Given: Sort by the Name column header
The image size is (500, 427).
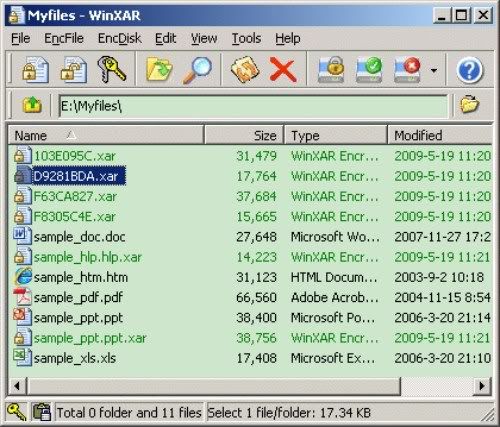Looking at the screenshot, I should click(106, 135).
